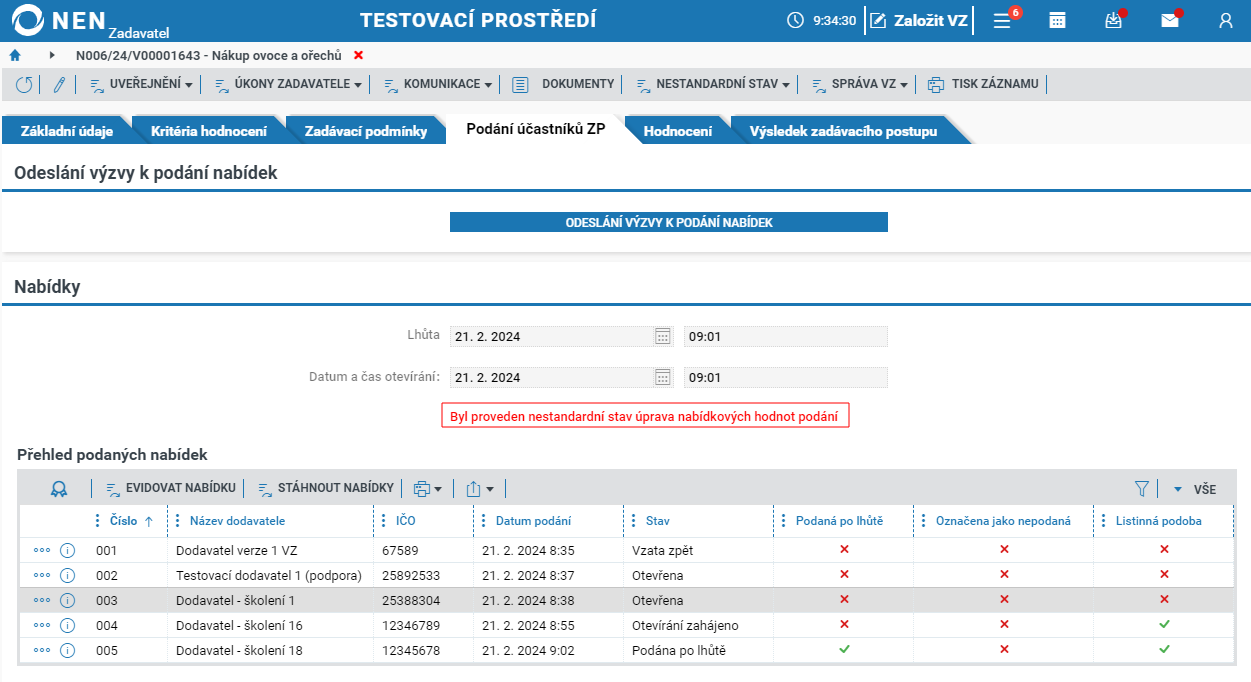1251x682 pixels.
Task: Switch to Základní údaje tab
Action: tap(66, 131)
